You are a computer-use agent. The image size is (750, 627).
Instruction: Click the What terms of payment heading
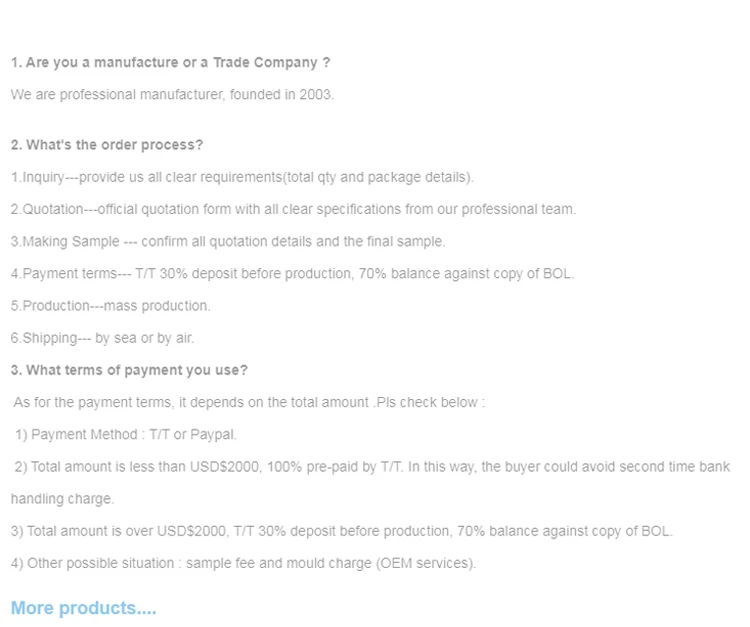pos(129,370)
